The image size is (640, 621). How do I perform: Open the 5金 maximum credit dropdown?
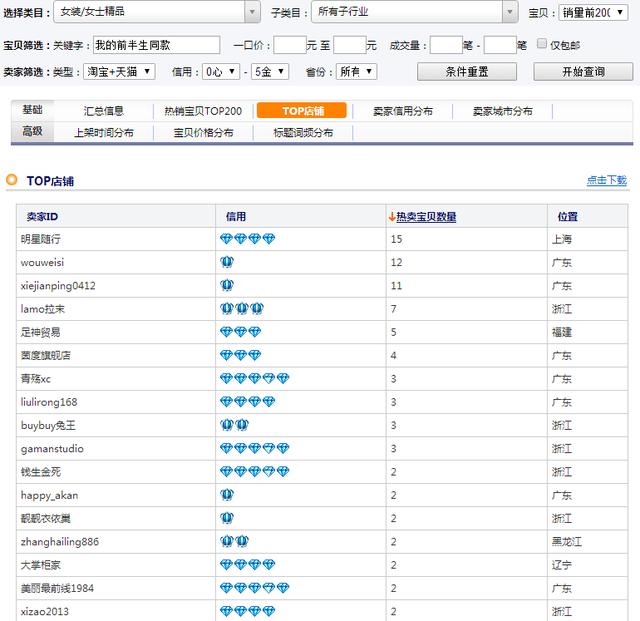click(x=270, y=72)
